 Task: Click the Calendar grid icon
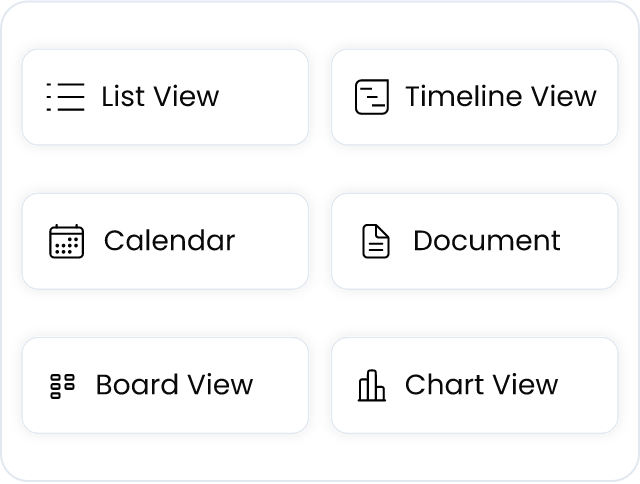click(67, 241)
